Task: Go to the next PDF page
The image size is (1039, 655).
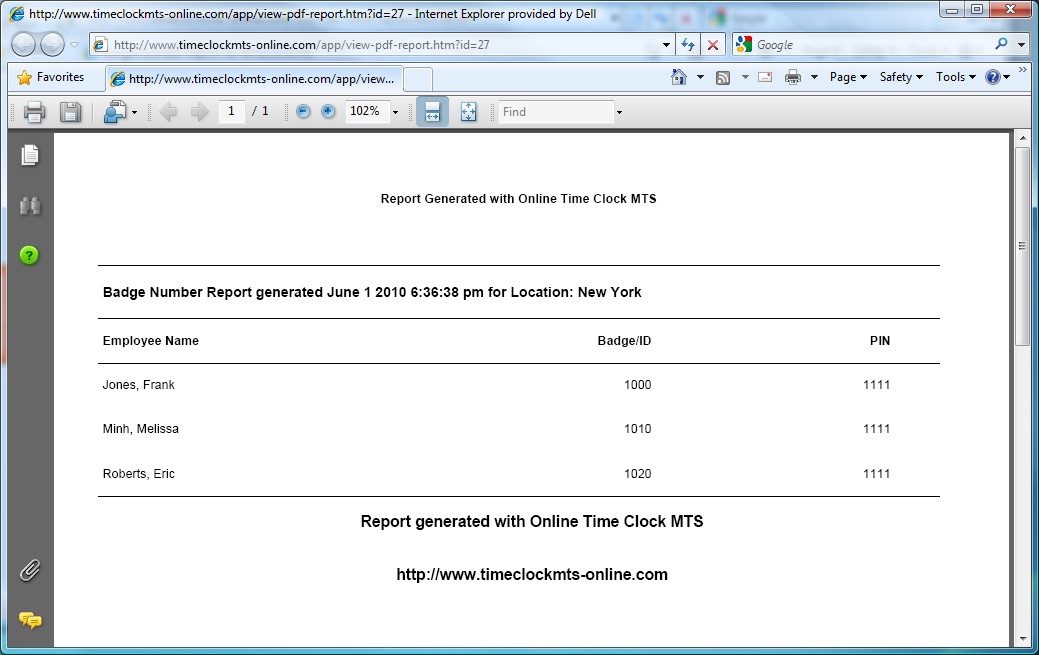Action: pos(199,112)
